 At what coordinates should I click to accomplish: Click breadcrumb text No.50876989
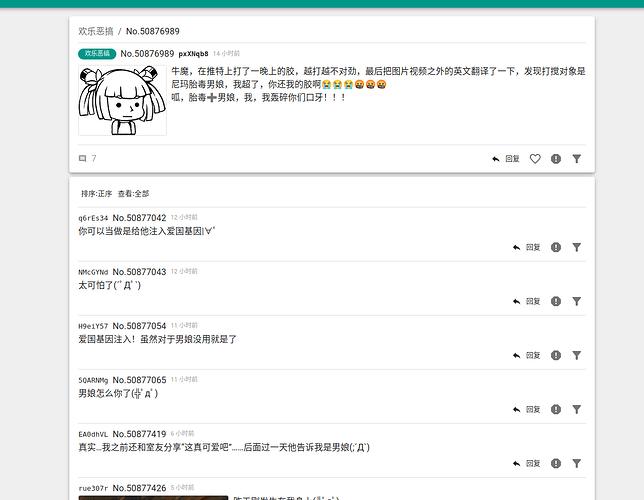coord(153,31)
